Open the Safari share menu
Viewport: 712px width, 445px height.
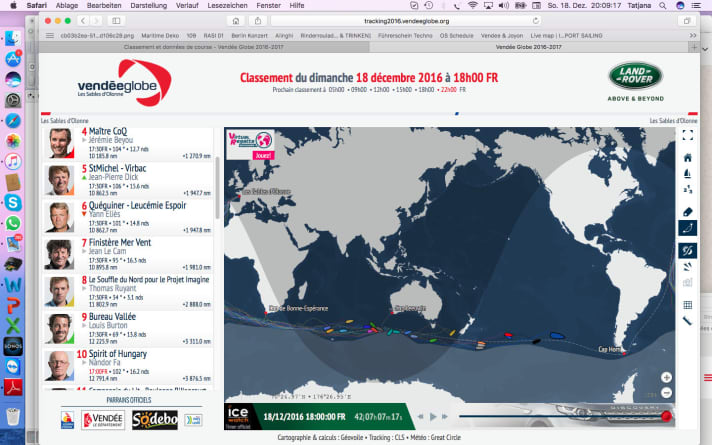(258, 21)
